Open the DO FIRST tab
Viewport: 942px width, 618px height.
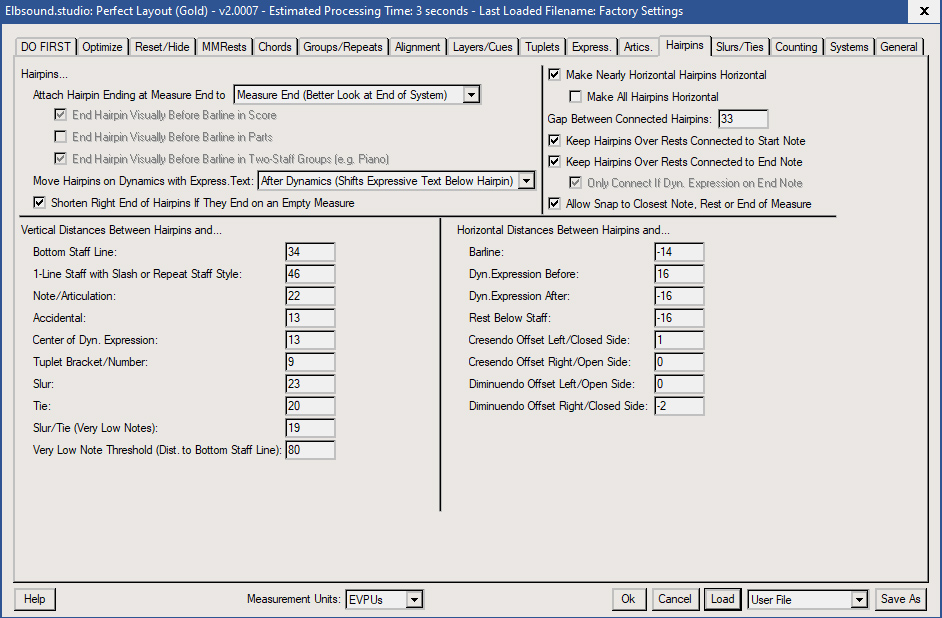[46, 47]
